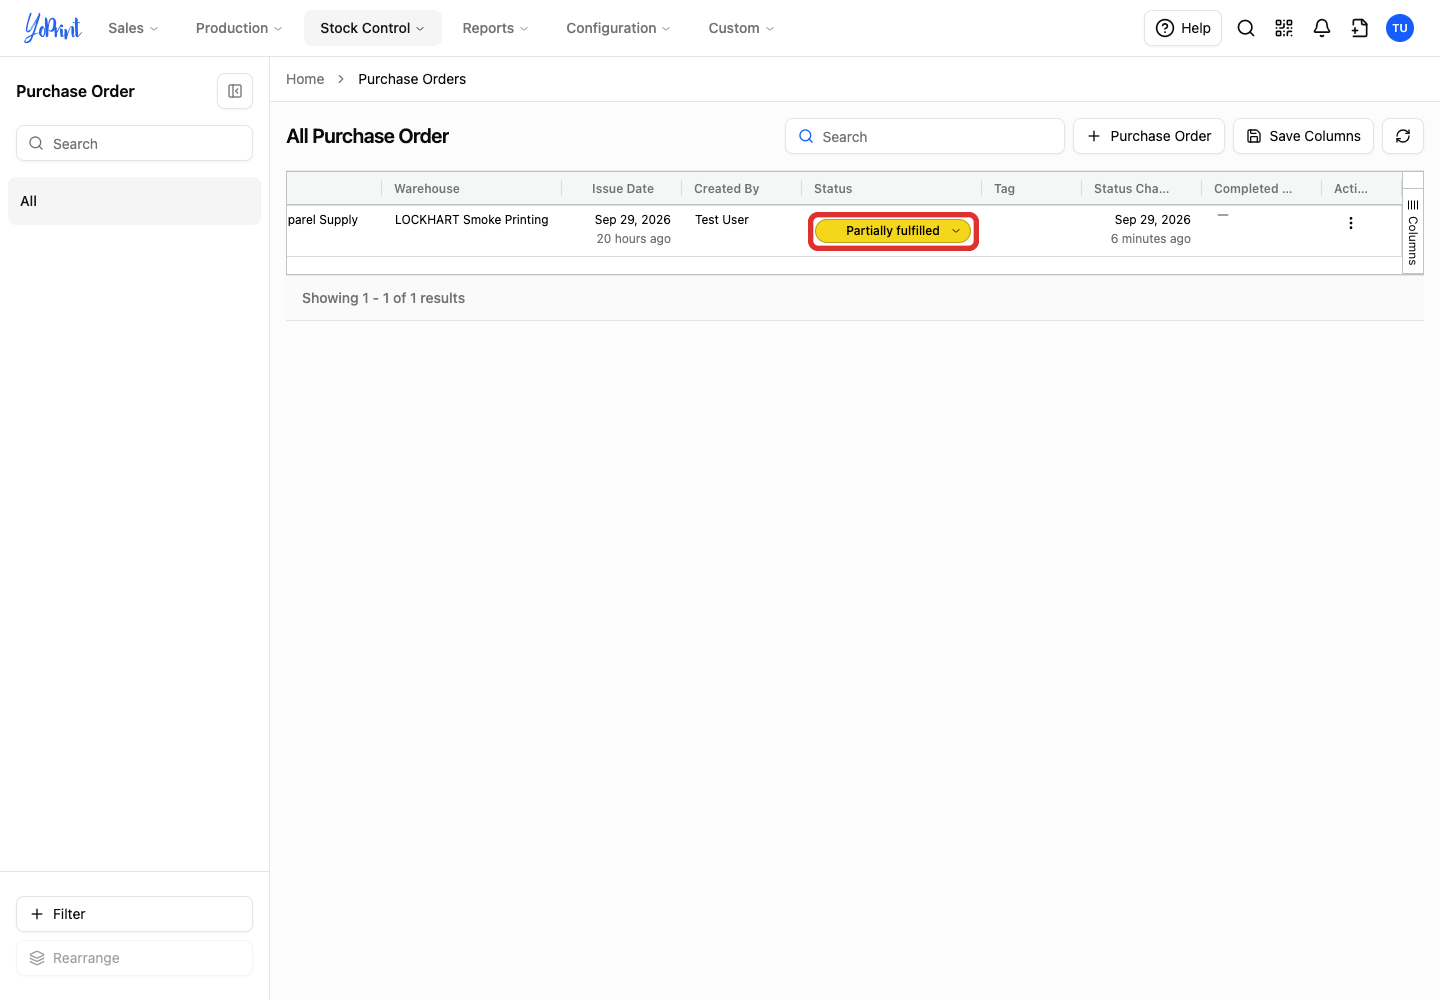Open the notifications bell
The image size is (1440, 1000).
tap(1322, 28)
